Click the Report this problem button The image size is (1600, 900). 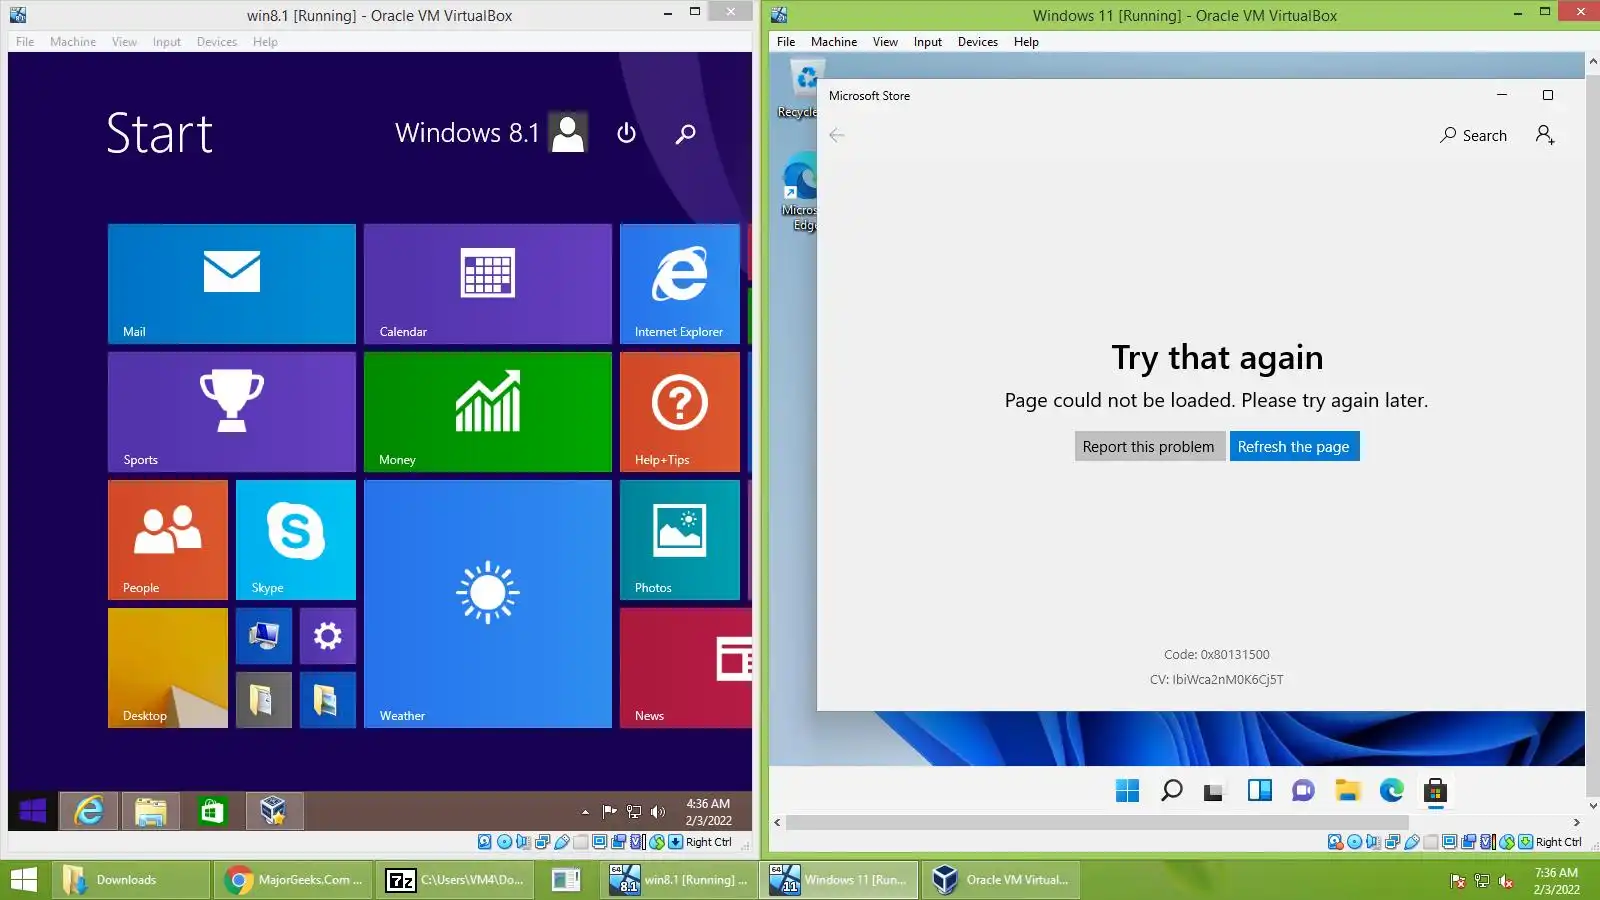pyautogui.click(x=1149, y=446)
